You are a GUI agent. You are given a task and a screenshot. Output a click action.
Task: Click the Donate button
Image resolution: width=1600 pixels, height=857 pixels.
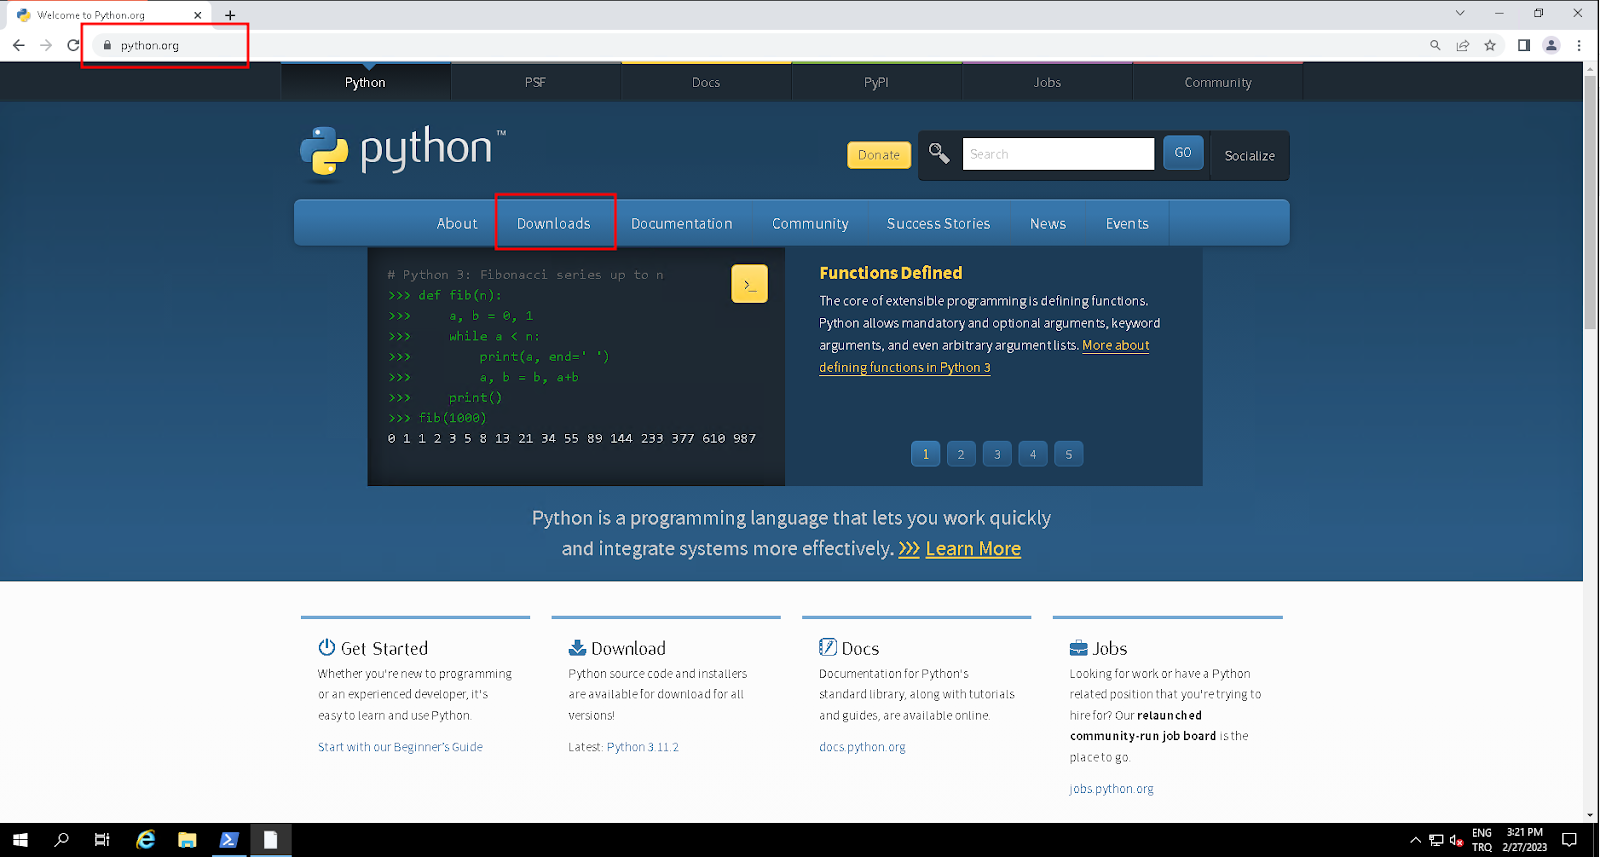[x=879, y=154]
